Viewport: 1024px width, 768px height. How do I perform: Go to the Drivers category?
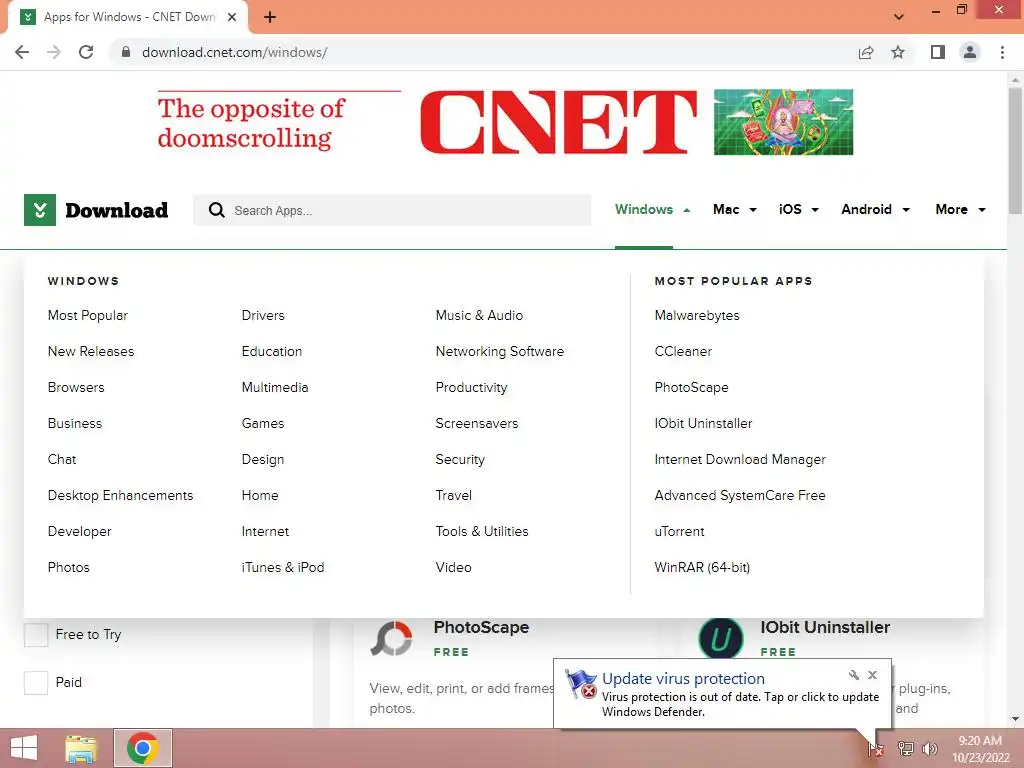click(x=263, y=315)
